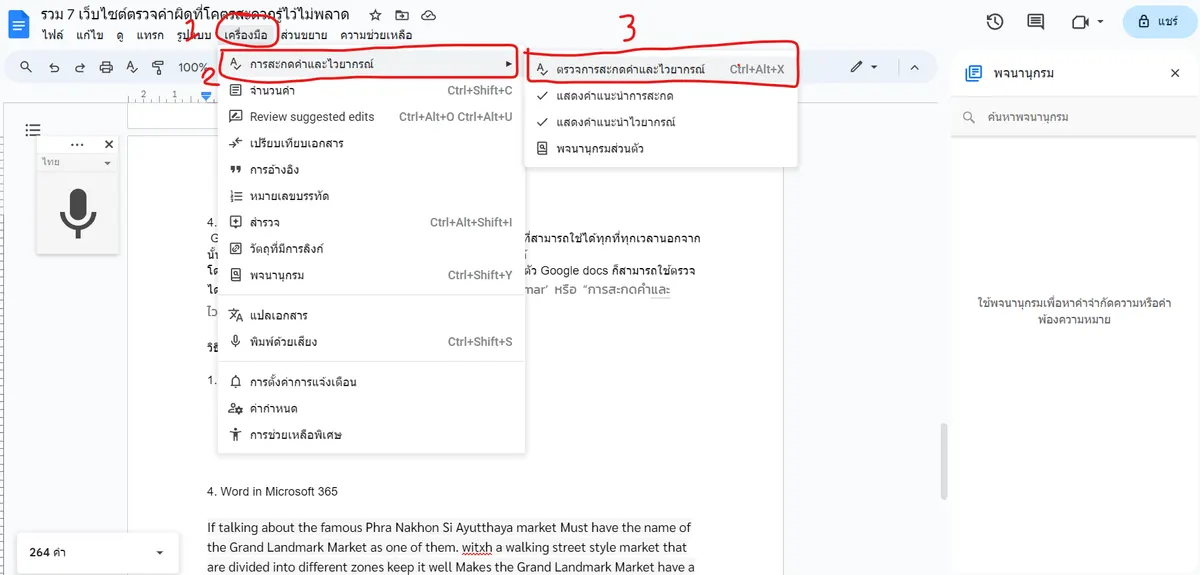The image size is (1200, 575).
Task: Click the Google Docs home logo
Action: (19, 25)
